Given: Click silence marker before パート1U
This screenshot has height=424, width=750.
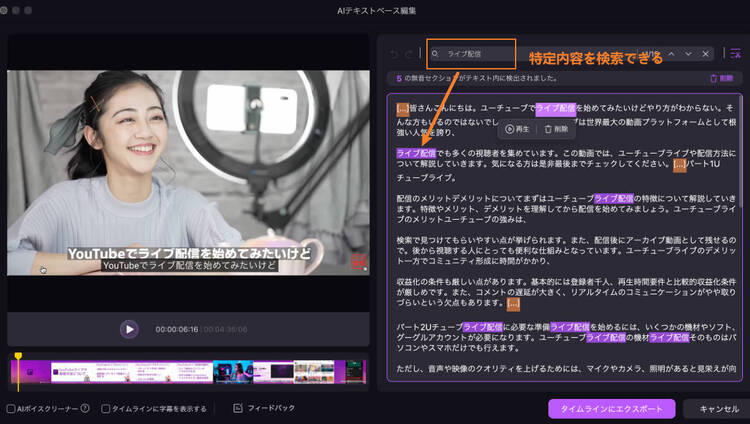Looking at the screenshot, I should click(x=680, y=164).
